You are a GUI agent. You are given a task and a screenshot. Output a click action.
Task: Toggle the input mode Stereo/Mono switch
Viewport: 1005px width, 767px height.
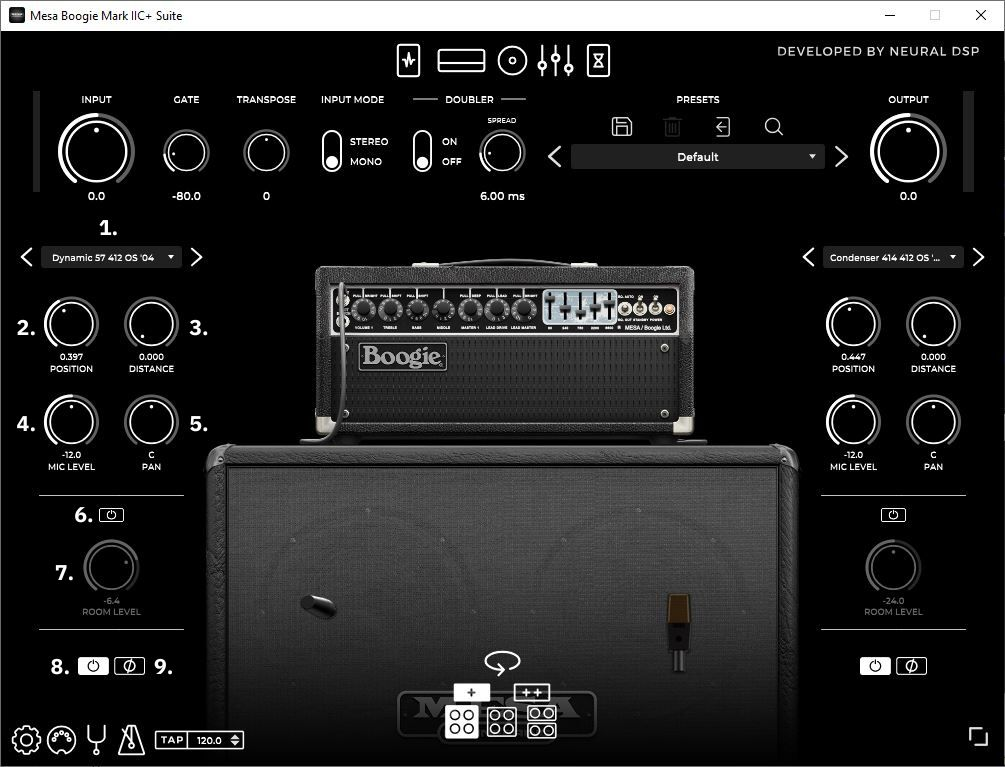[x=332, y=151]
